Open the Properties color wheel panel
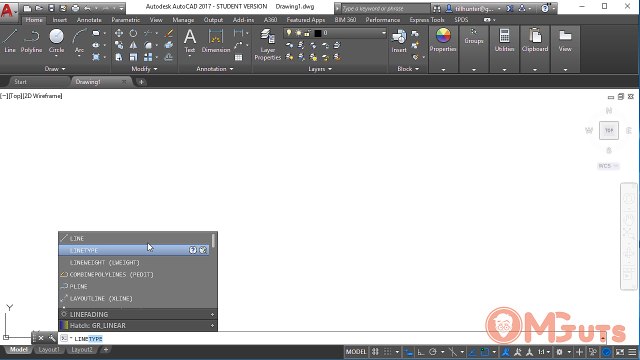Viewport: 640px width, 360px height. [x=443, y=40]
